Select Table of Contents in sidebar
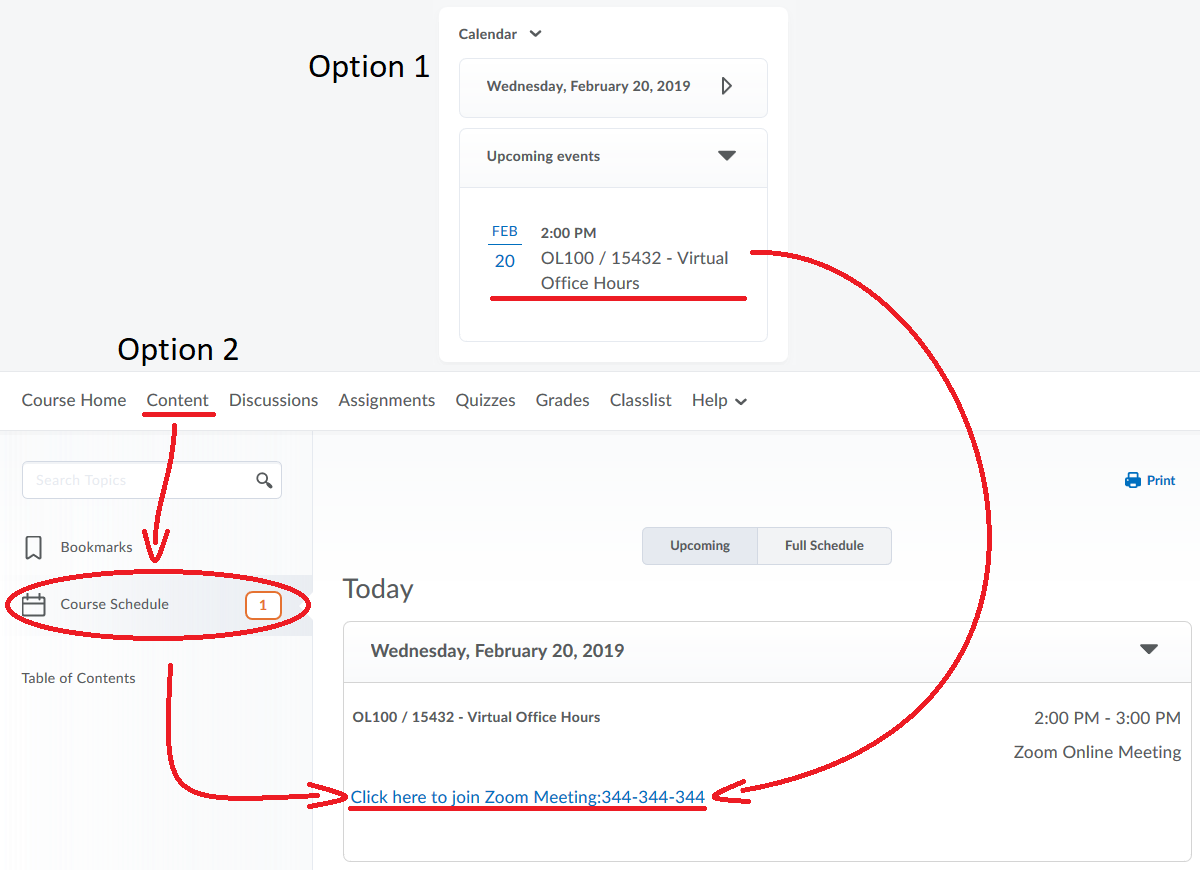The height and width of the screenshot is (870, 1200). click(x=79, y=678)
